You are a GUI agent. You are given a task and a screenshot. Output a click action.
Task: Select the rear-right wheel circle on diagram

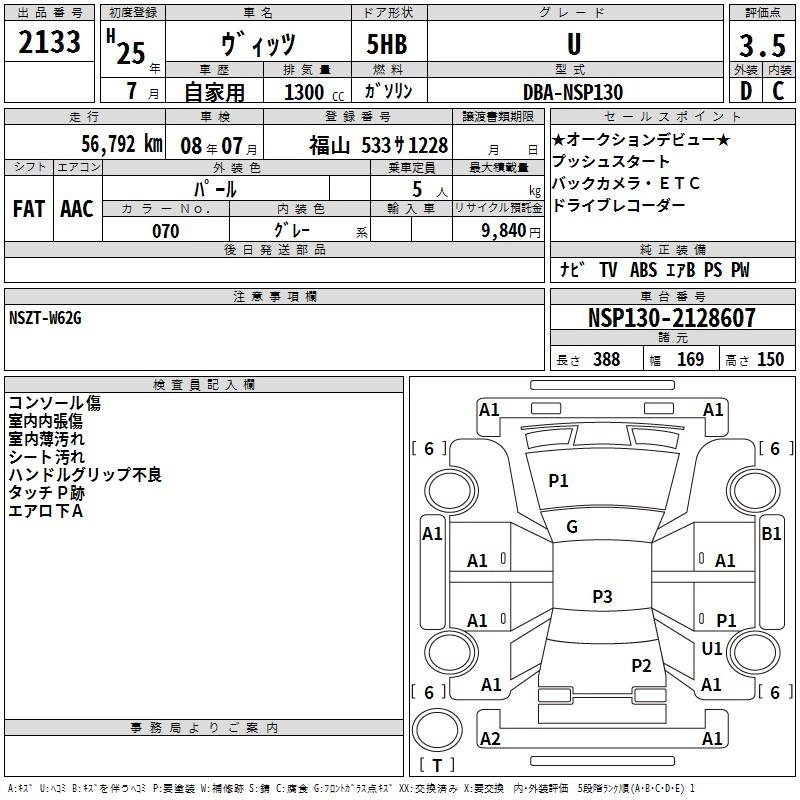point(754,652)
